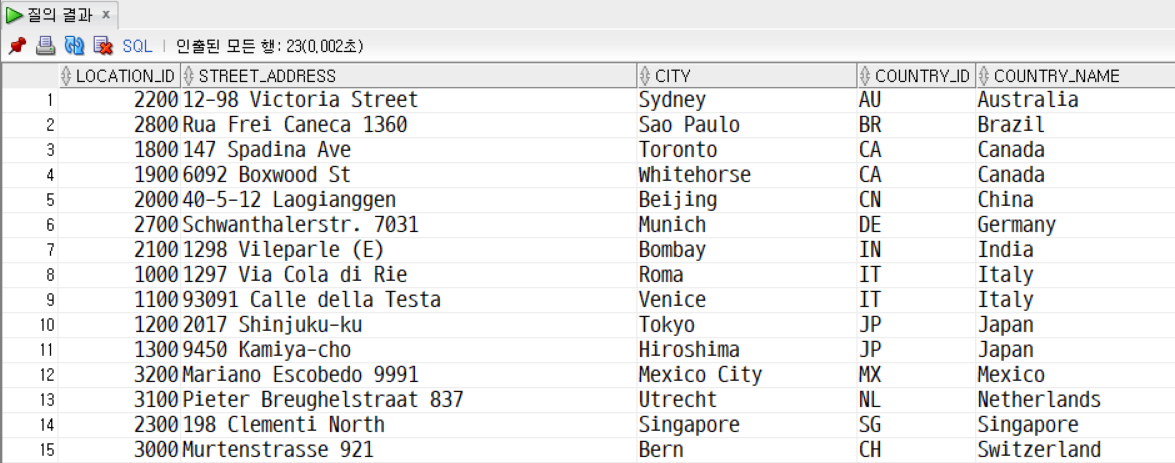The height and width of the screenshot is (463, 1175).
Task: Click city cell 'Beijing'
Action: (746, 200)
